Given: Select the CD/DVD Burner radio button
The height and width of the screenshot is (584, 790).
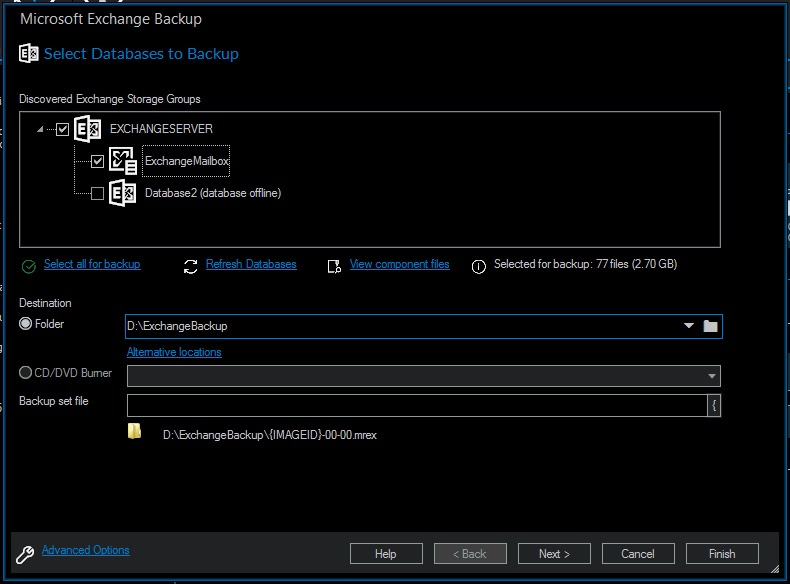Looking at the screenshot, I should pos(26,373).
